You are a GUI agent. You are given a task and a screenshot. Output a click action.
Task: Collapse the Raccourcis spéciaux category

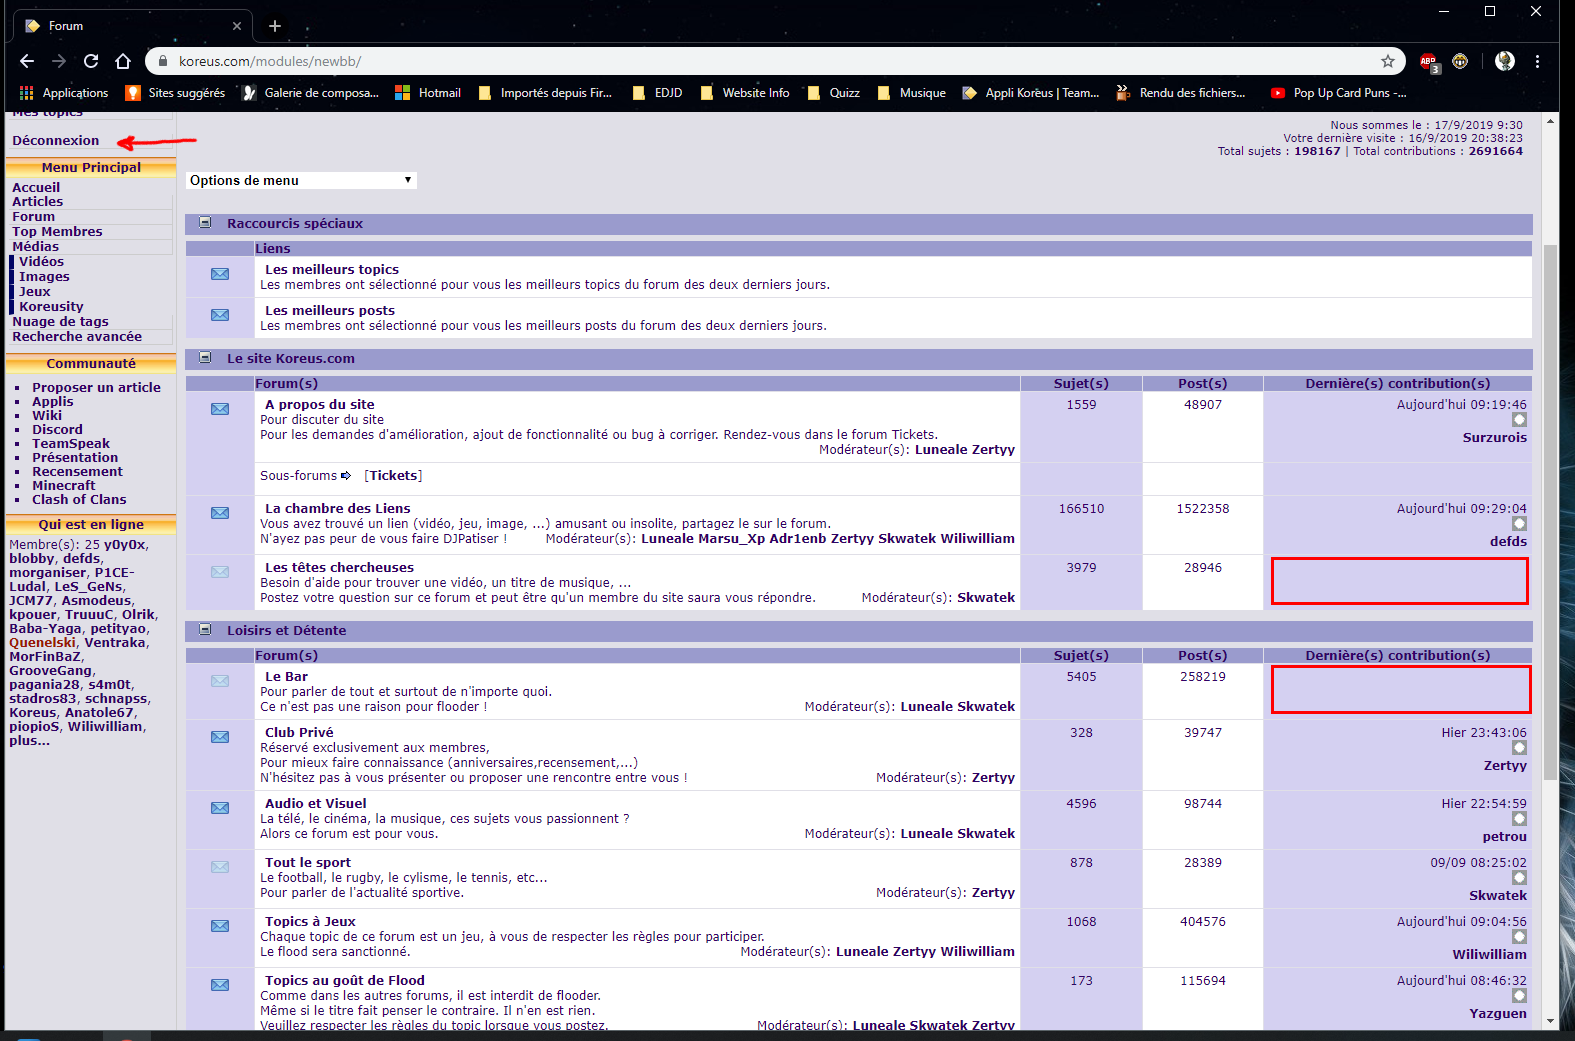click(205, 223)
